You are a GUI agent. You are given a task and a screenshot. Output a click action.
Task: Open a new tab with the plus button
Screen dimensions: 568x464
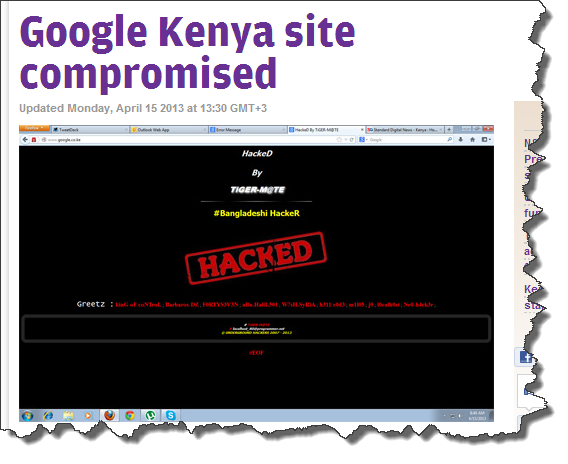pyautogui.click(x=449, y=130)
